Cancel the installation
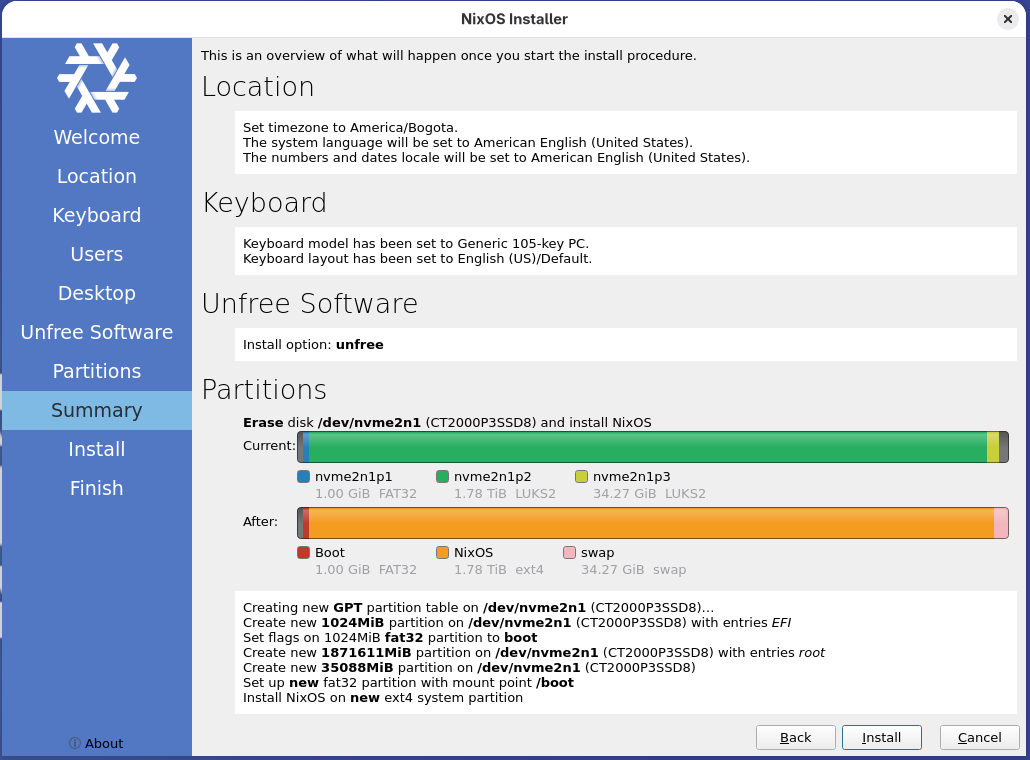 [979, 737]
